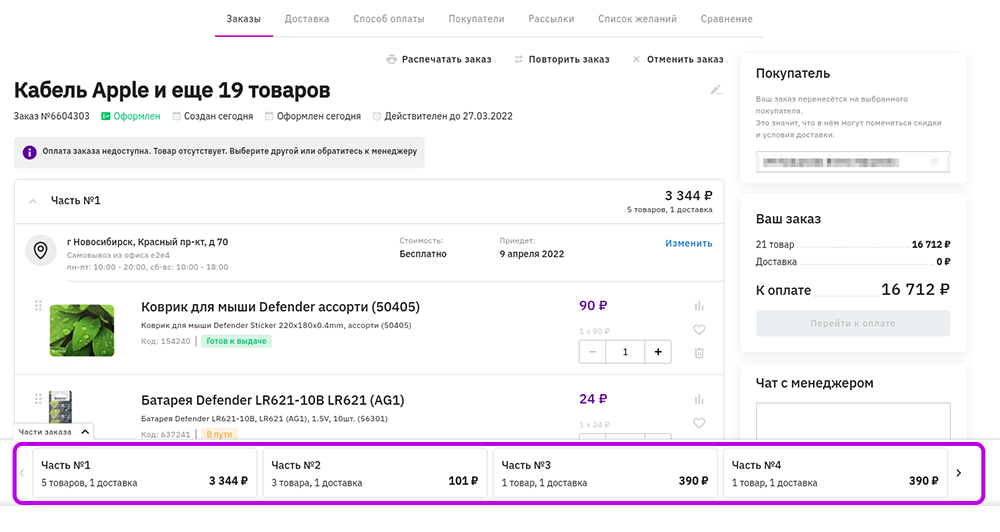Click drag handle beside the mouse pad item
The width and height of the screenshot is (1000, 532).
pos(38,306)
